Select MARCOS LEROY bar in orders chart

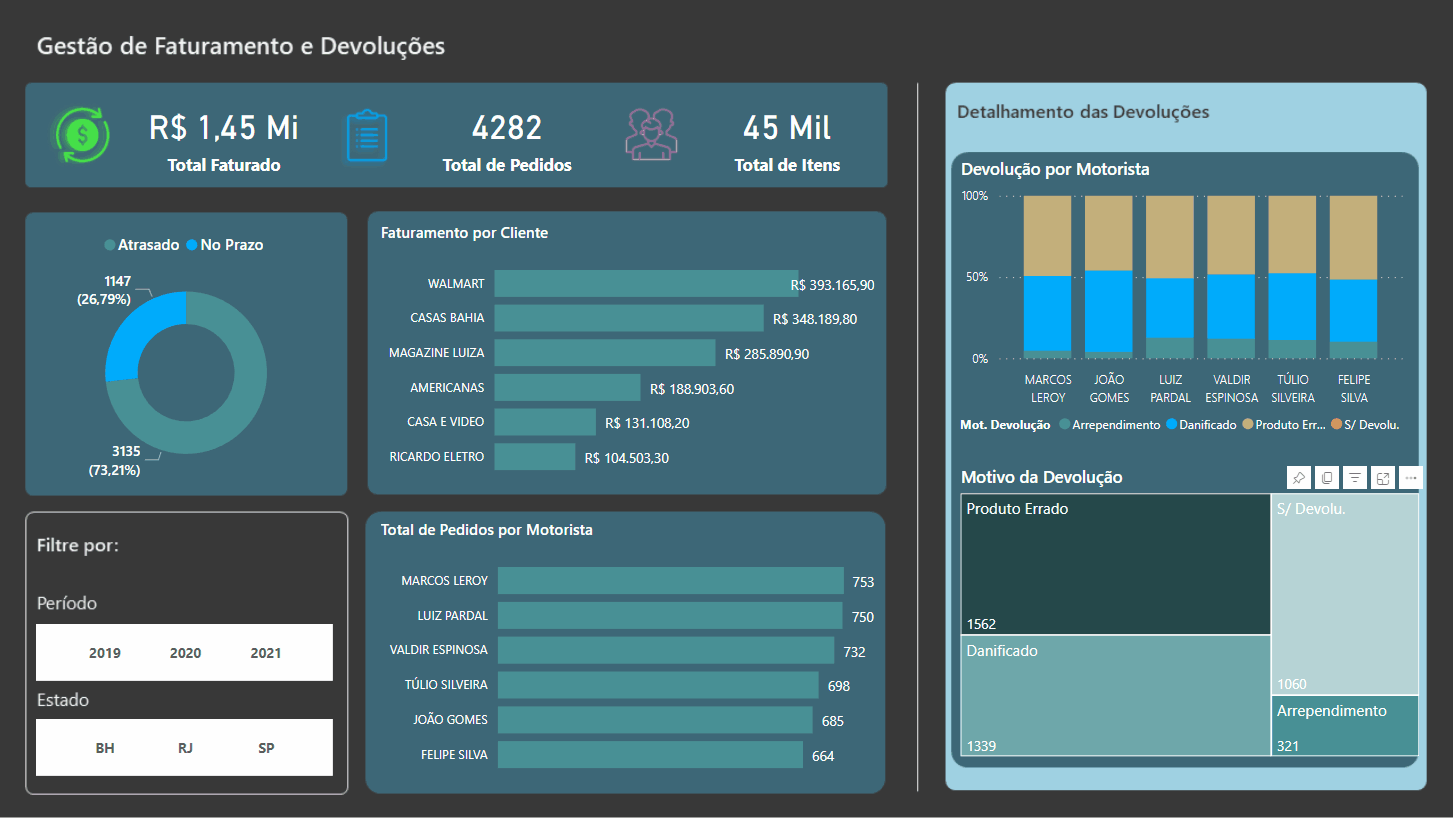[x=671, y=581]
